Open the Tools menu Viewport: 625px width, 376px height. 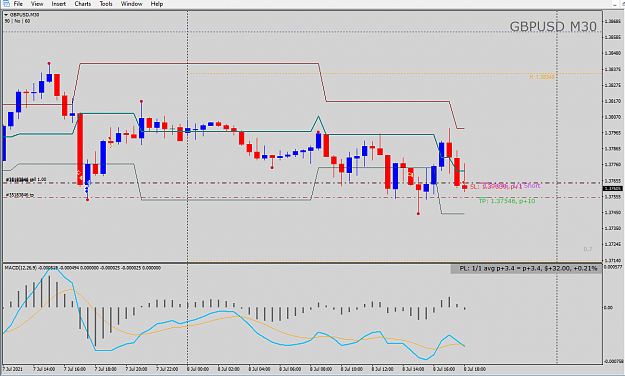[x=106, y=4]
